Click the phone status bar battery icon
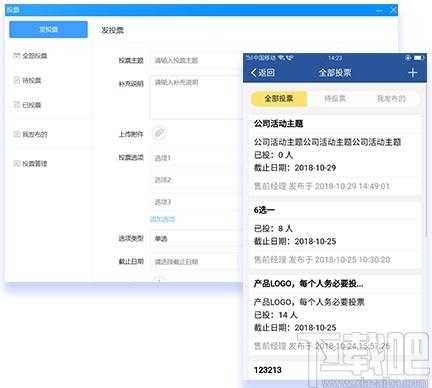Screen dimensions: 432x388 point(419,58)
